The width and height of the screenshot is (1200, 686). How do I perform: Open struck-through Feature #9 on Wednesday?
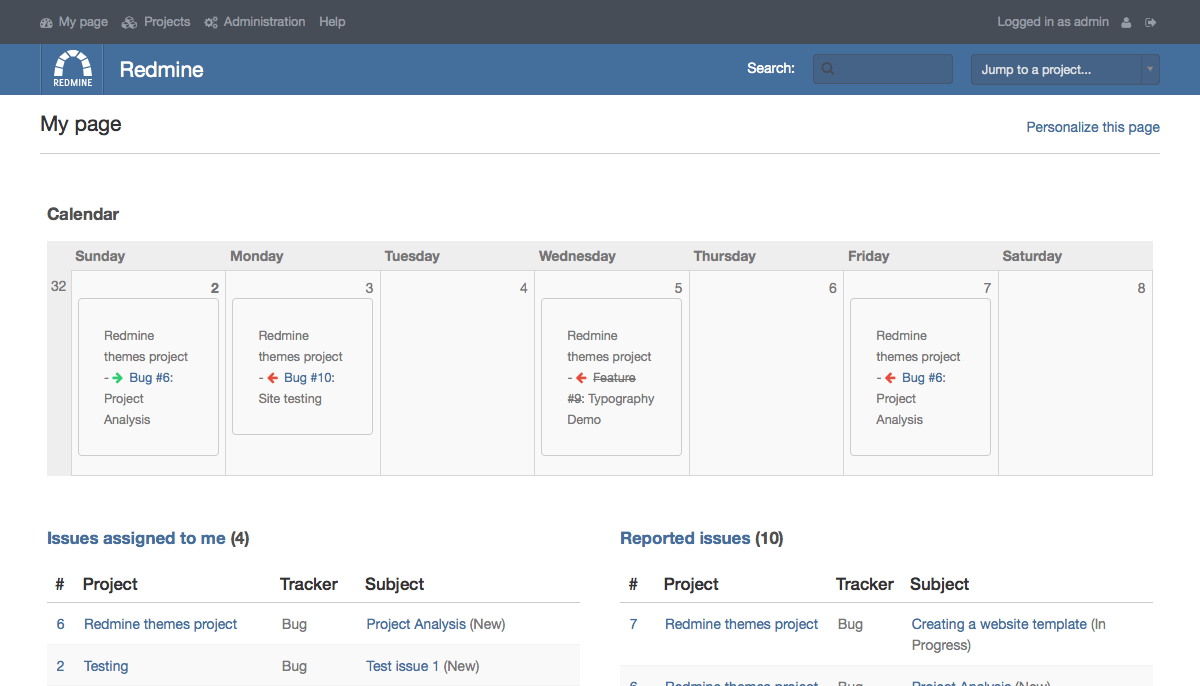[x=613, y=378]
